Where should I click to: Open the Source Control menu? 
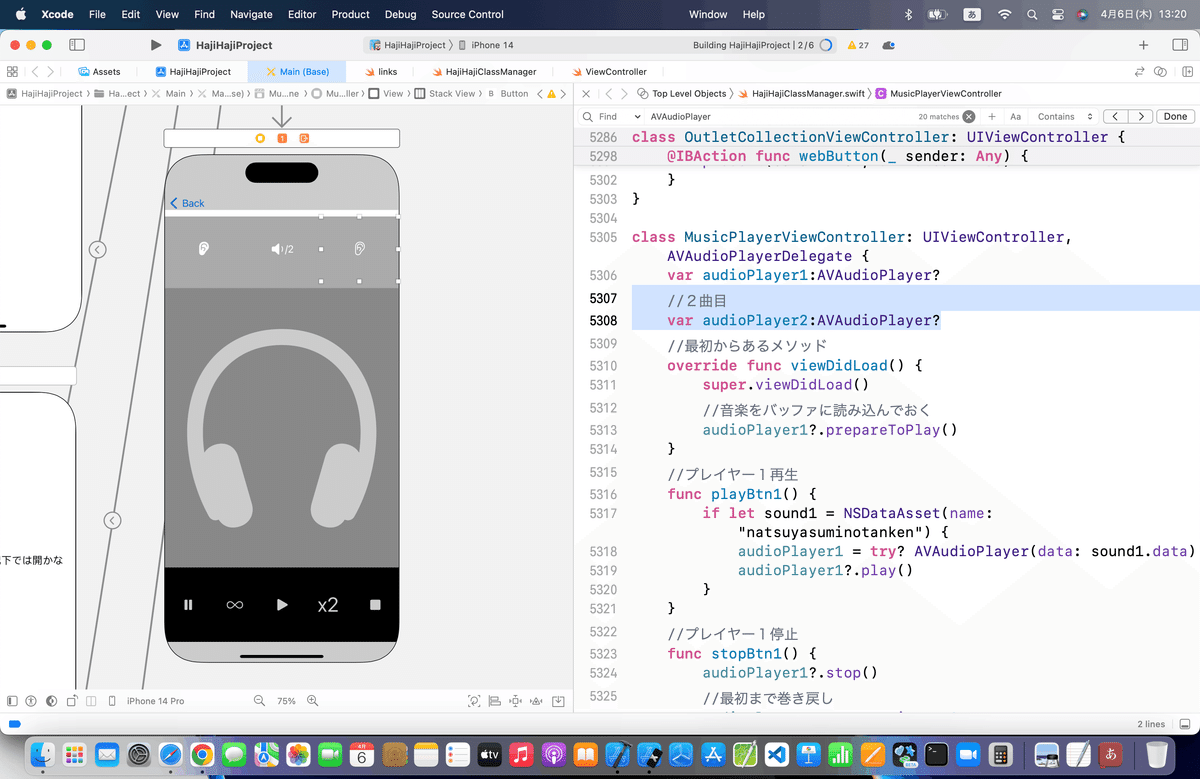(x=467, y=14)
